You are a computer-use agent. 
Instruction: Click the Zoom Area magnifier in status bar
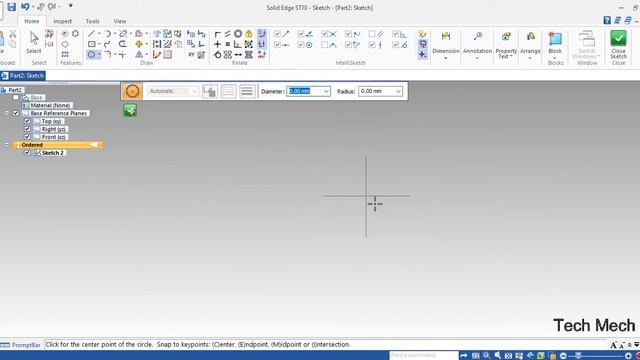pyautogui.click(x=487, y=356)
